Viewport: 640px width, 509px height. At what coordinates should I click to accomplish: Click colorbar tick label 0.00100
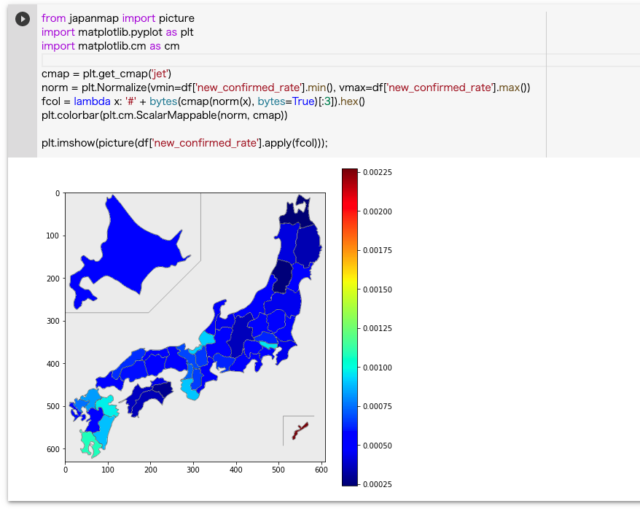coord(378,367)
